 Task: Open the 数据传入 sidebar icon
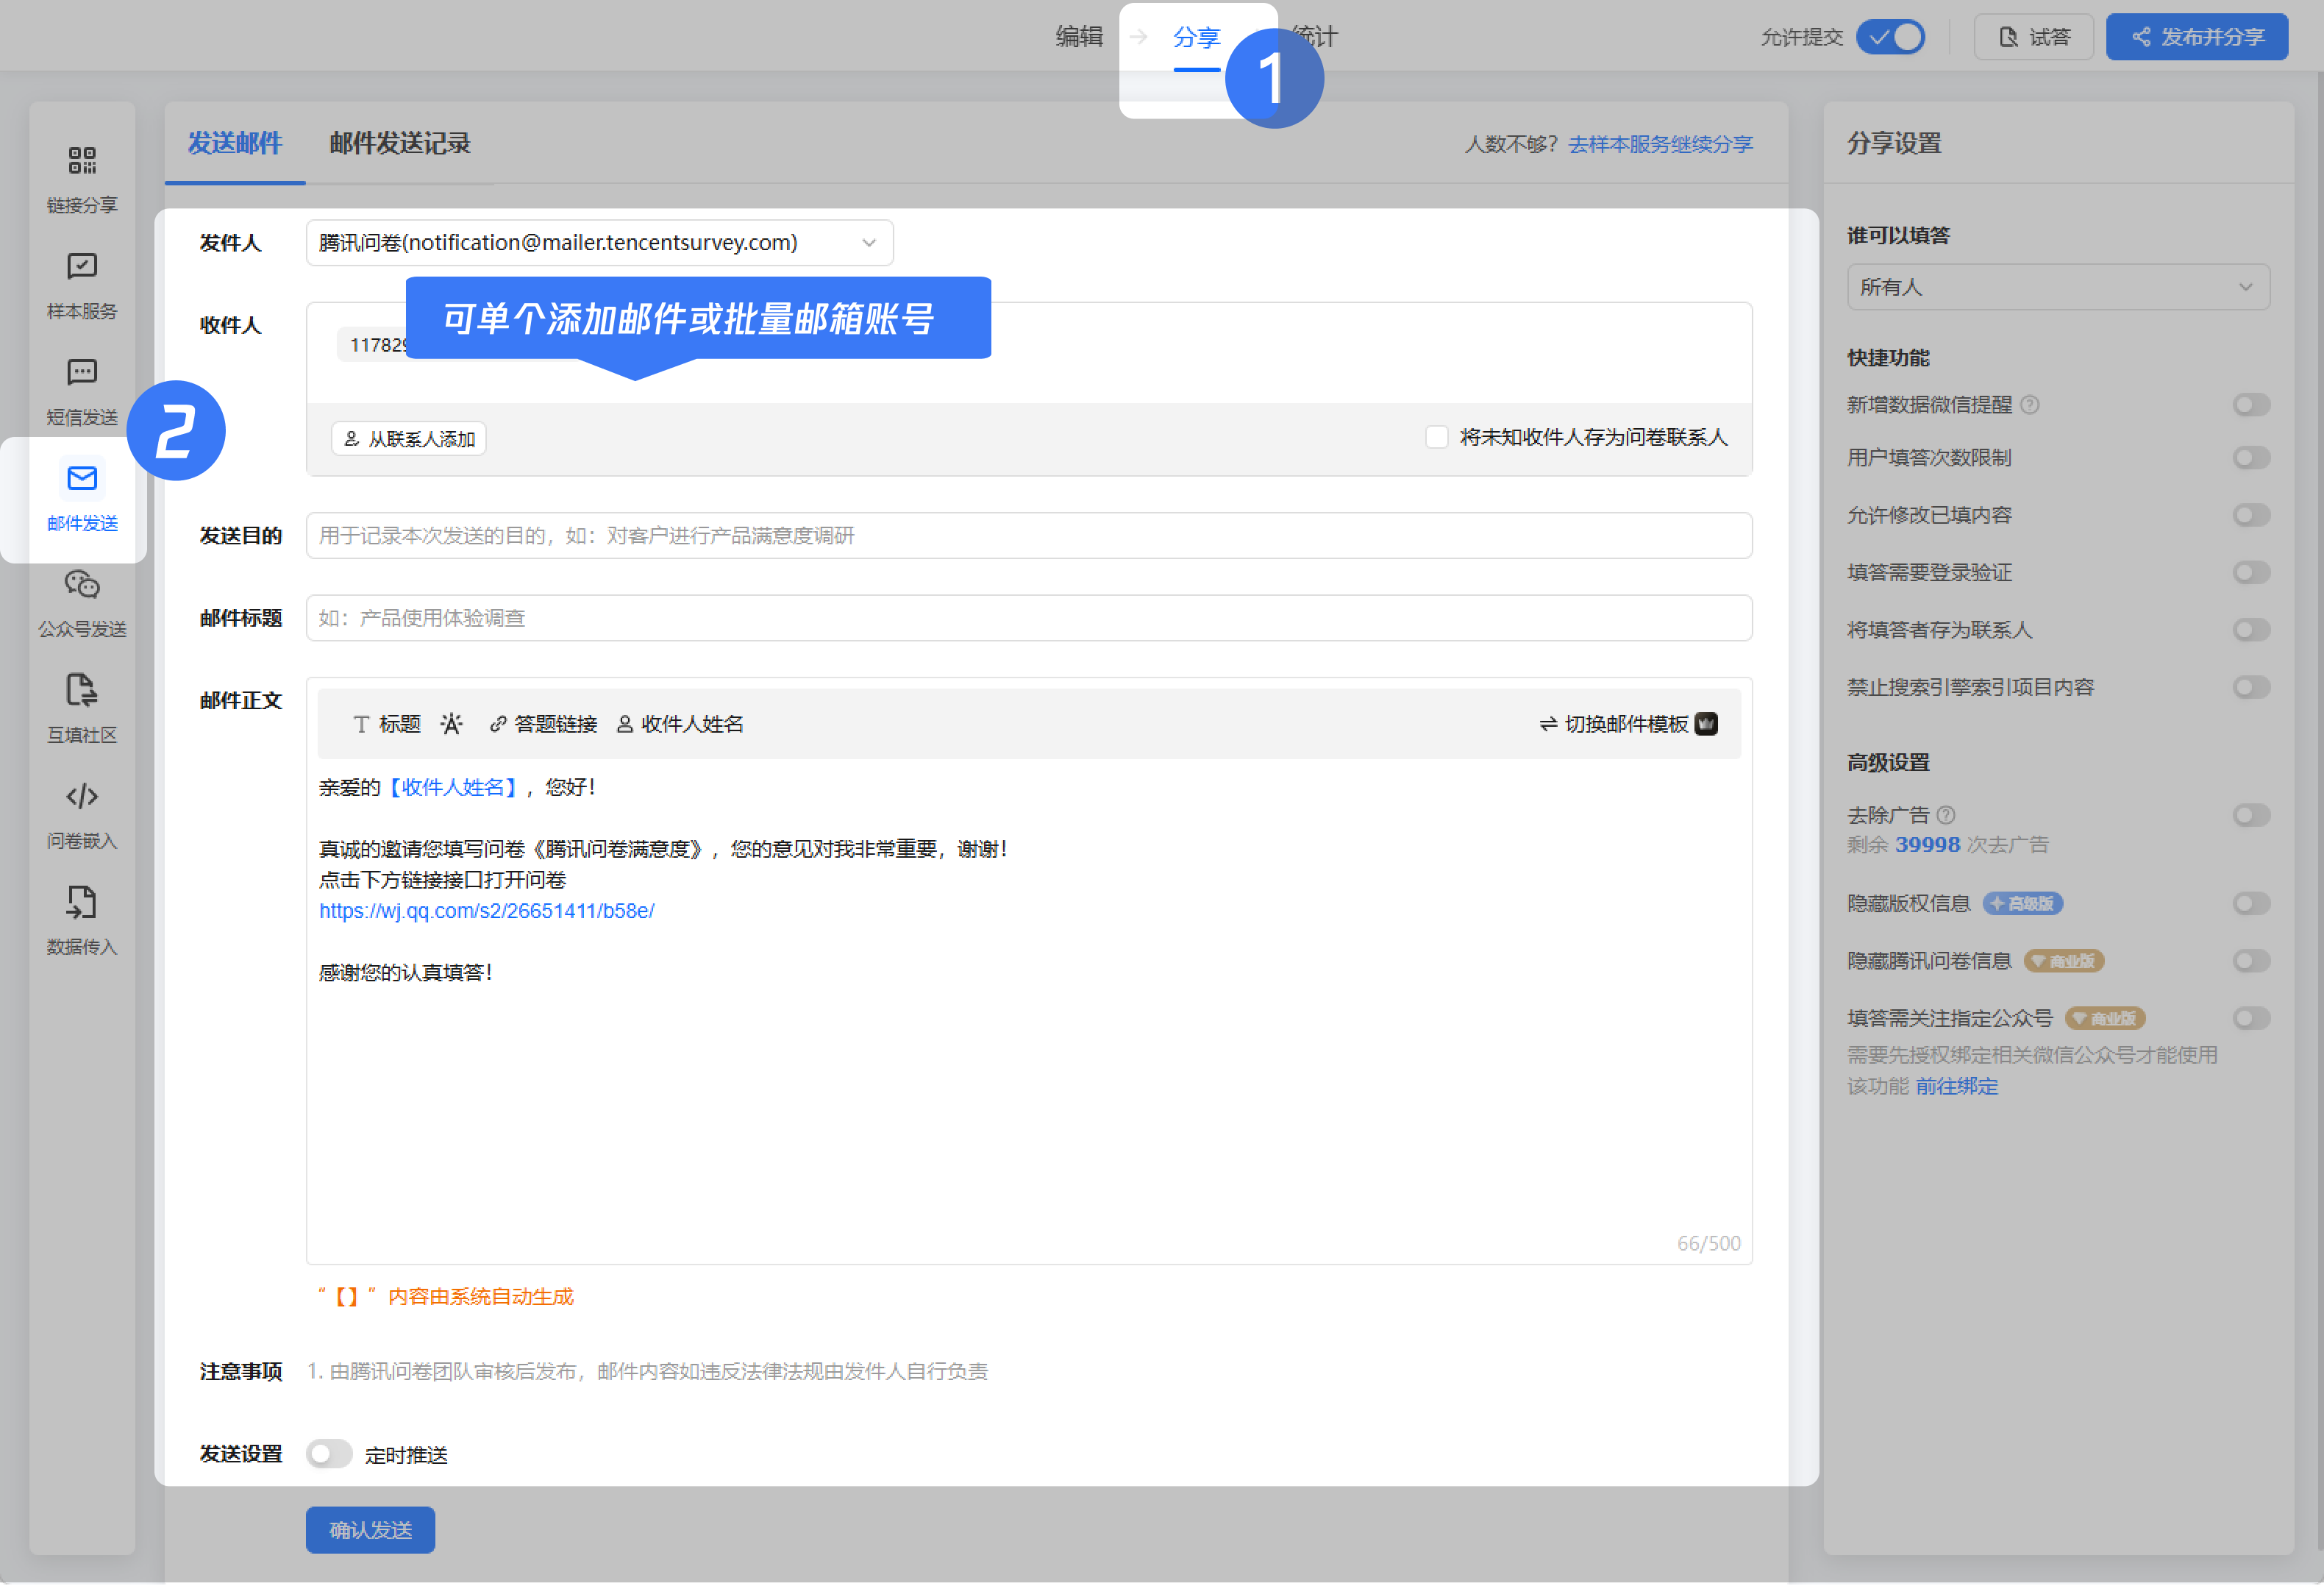(x=82, y=903)
